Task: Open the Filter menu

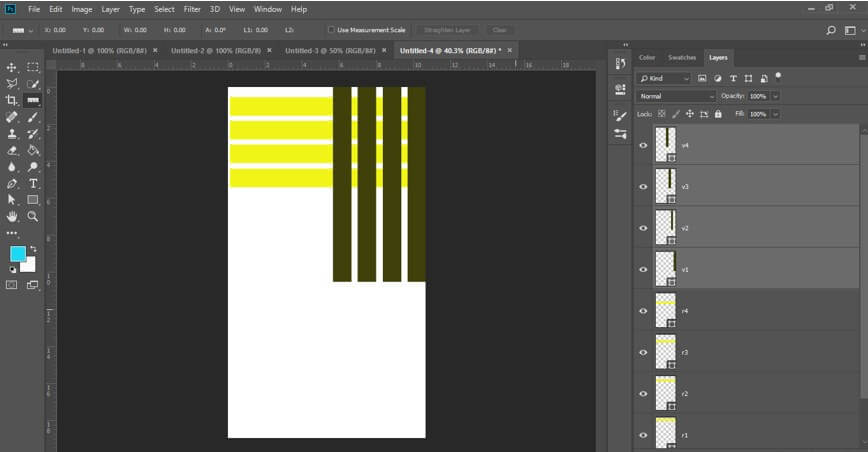Action: [x=192, y=9]
